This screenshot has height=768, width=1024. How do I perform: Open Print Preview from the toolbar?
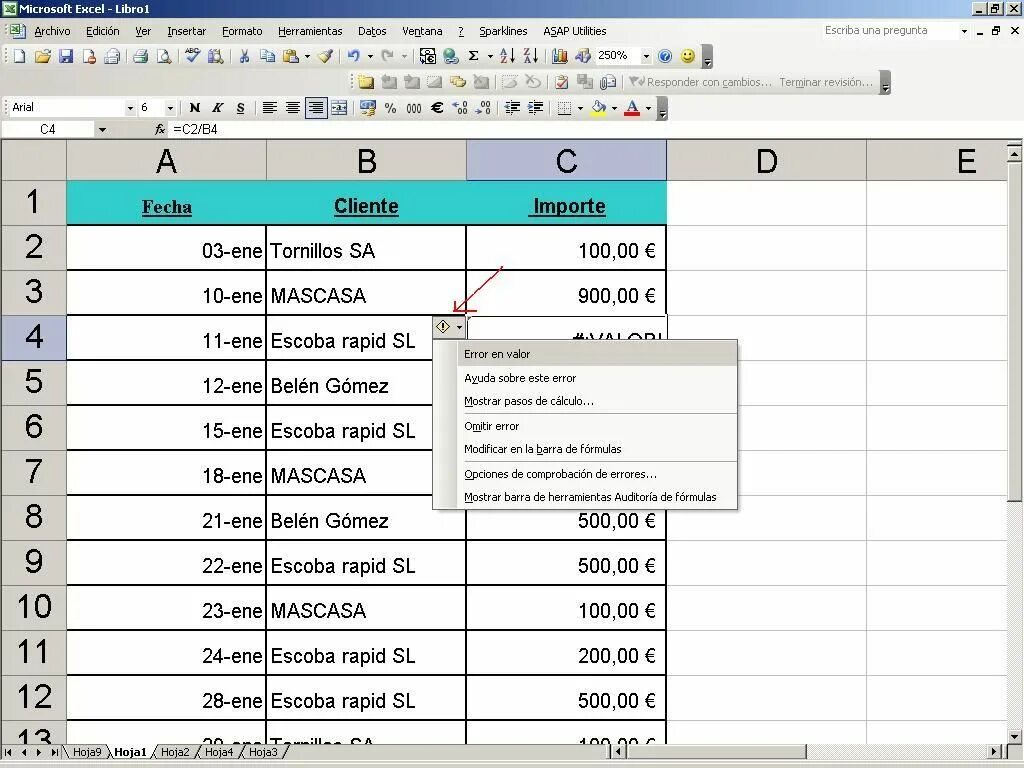coord(163,56)
